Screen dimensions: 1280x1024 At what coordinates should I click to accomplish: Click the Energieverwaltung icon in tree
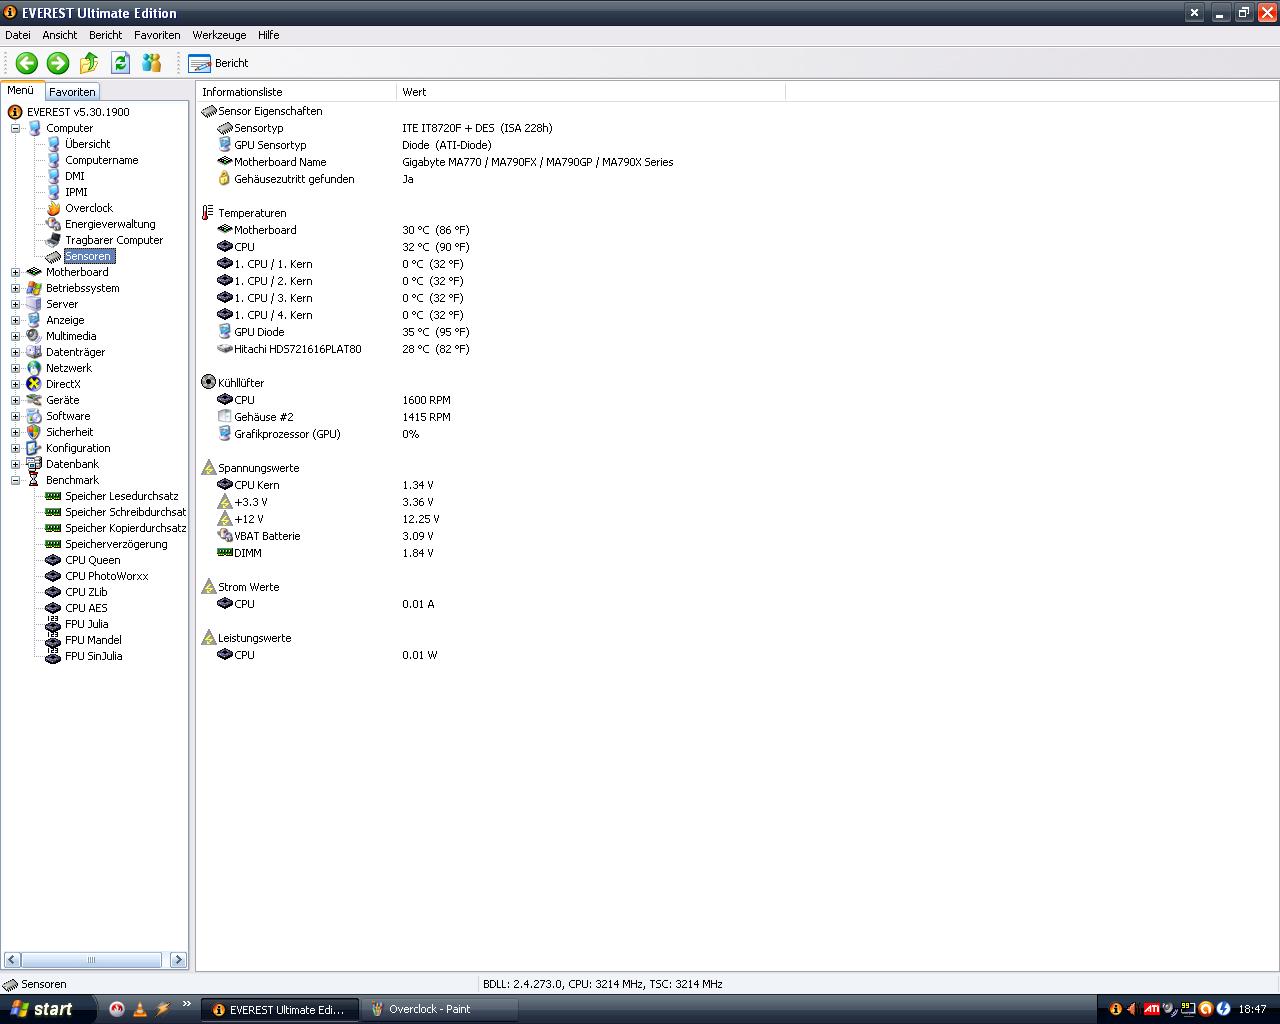(x=53, y=224)
